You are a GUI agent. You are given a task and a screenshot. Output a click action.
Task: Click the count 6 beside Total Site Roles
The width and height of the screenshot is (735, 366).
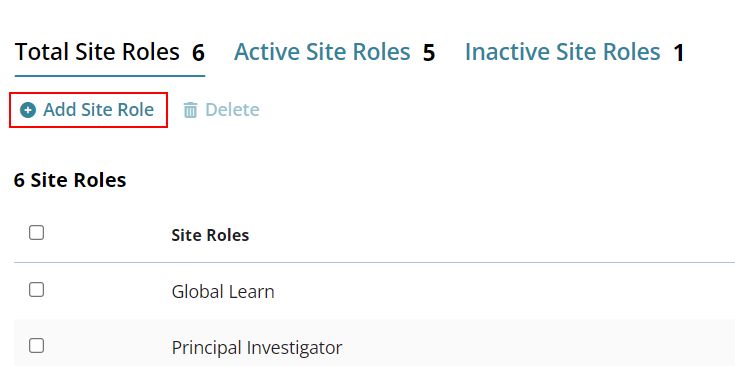(198, 53)
